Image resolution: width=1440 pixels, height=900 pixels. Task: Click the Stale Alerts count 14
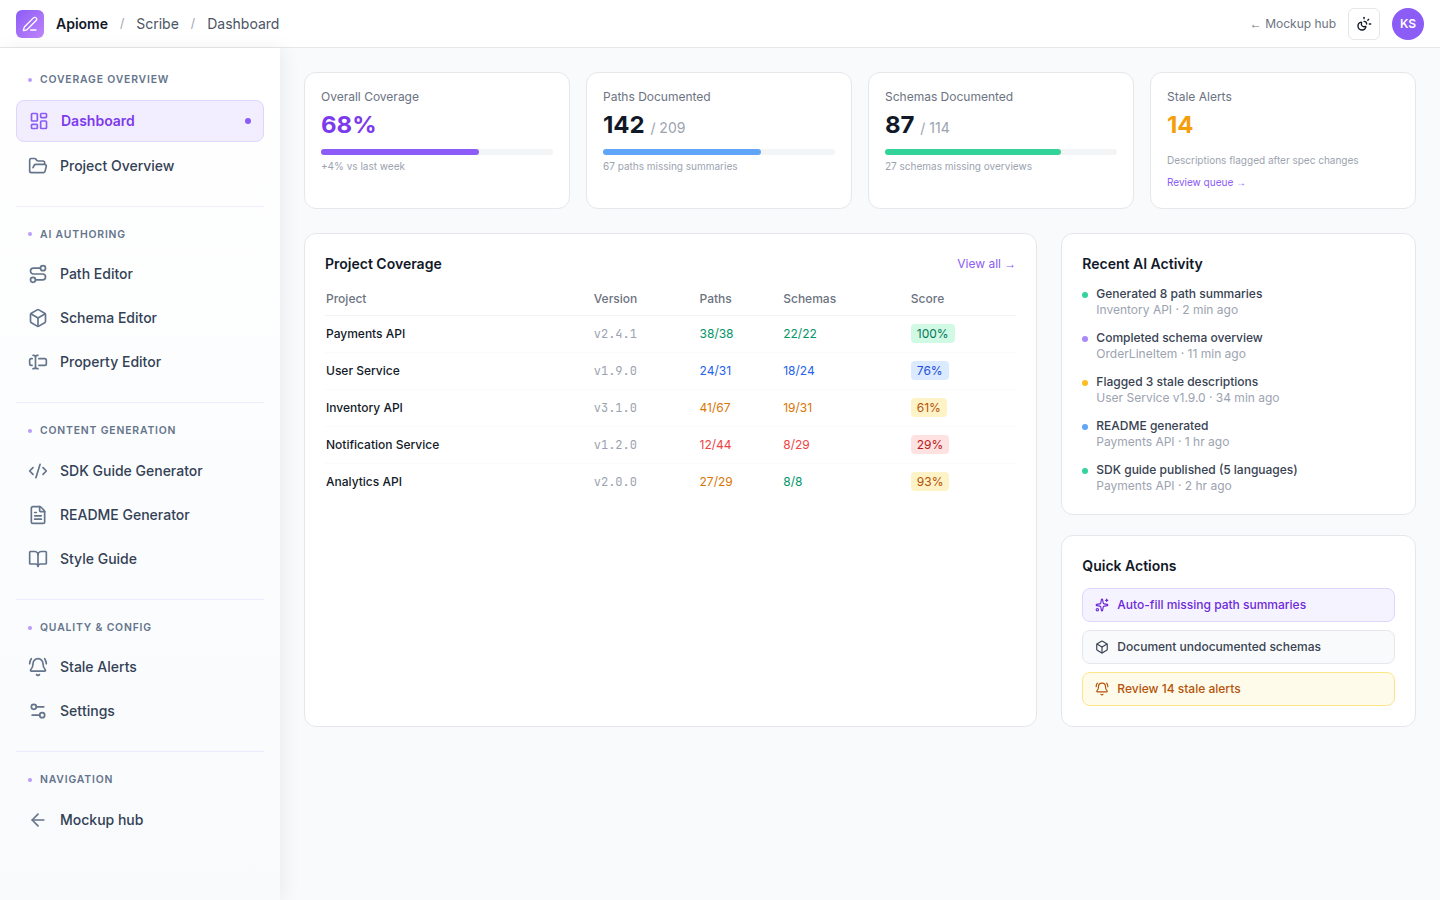click(x=1180, y=125)
